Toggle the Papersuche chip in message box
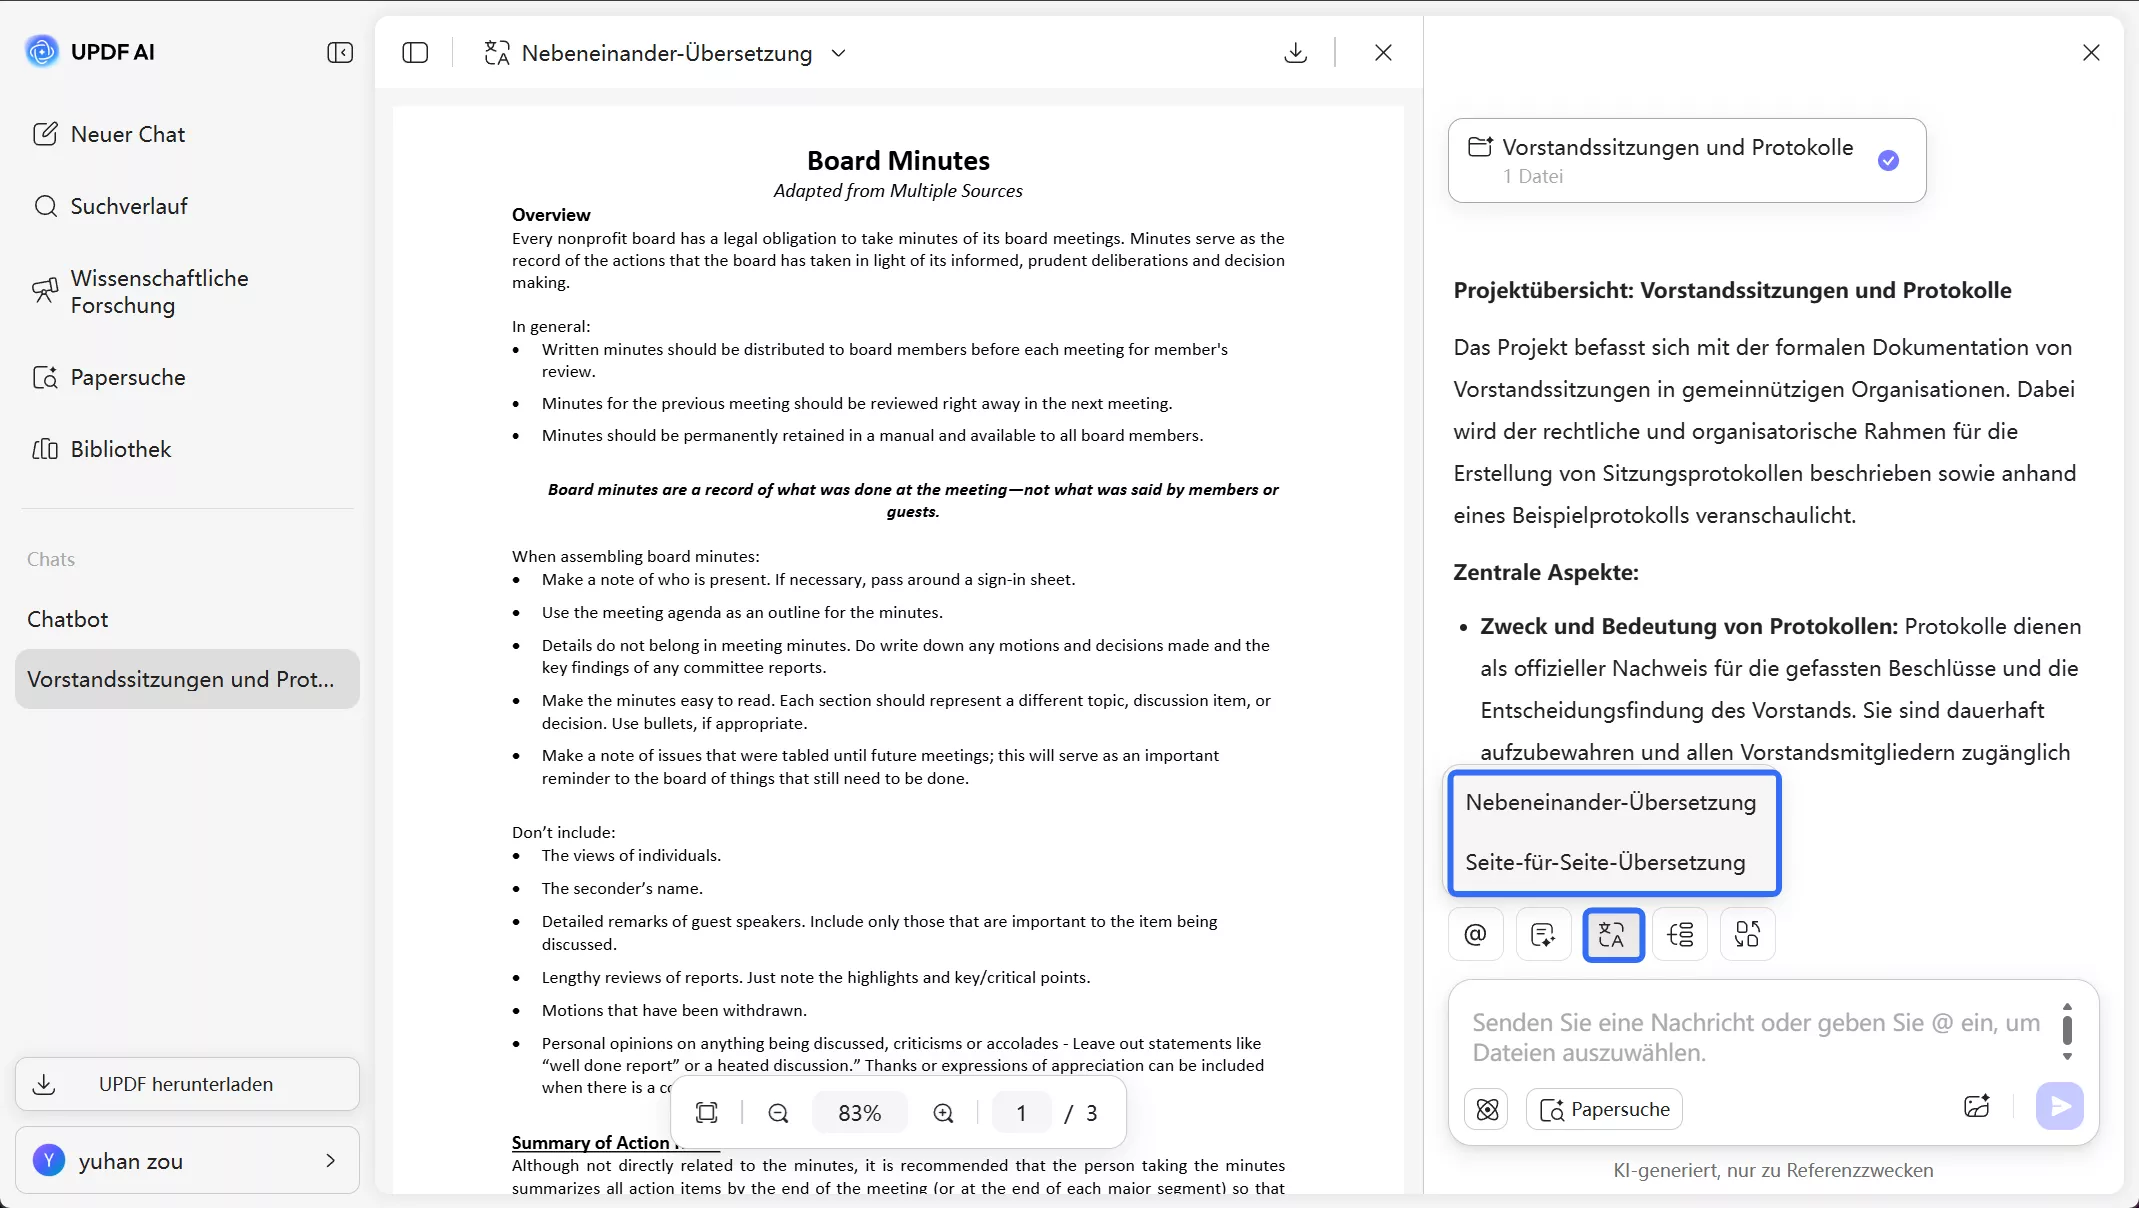The width and height of the screenshot is (2139, 1208). (1604, 1109)
